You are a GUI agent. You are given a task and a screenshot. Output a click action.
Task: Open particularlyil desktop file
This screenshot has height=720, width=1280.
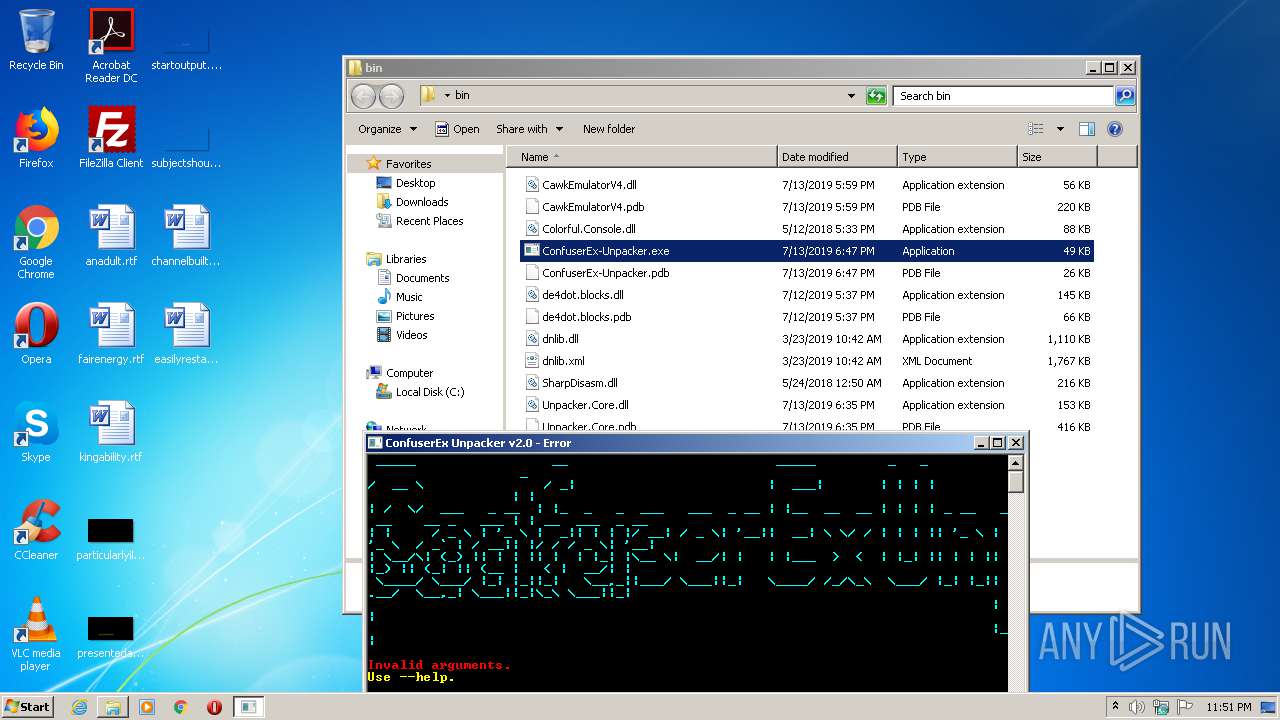(x=111, y=538)
